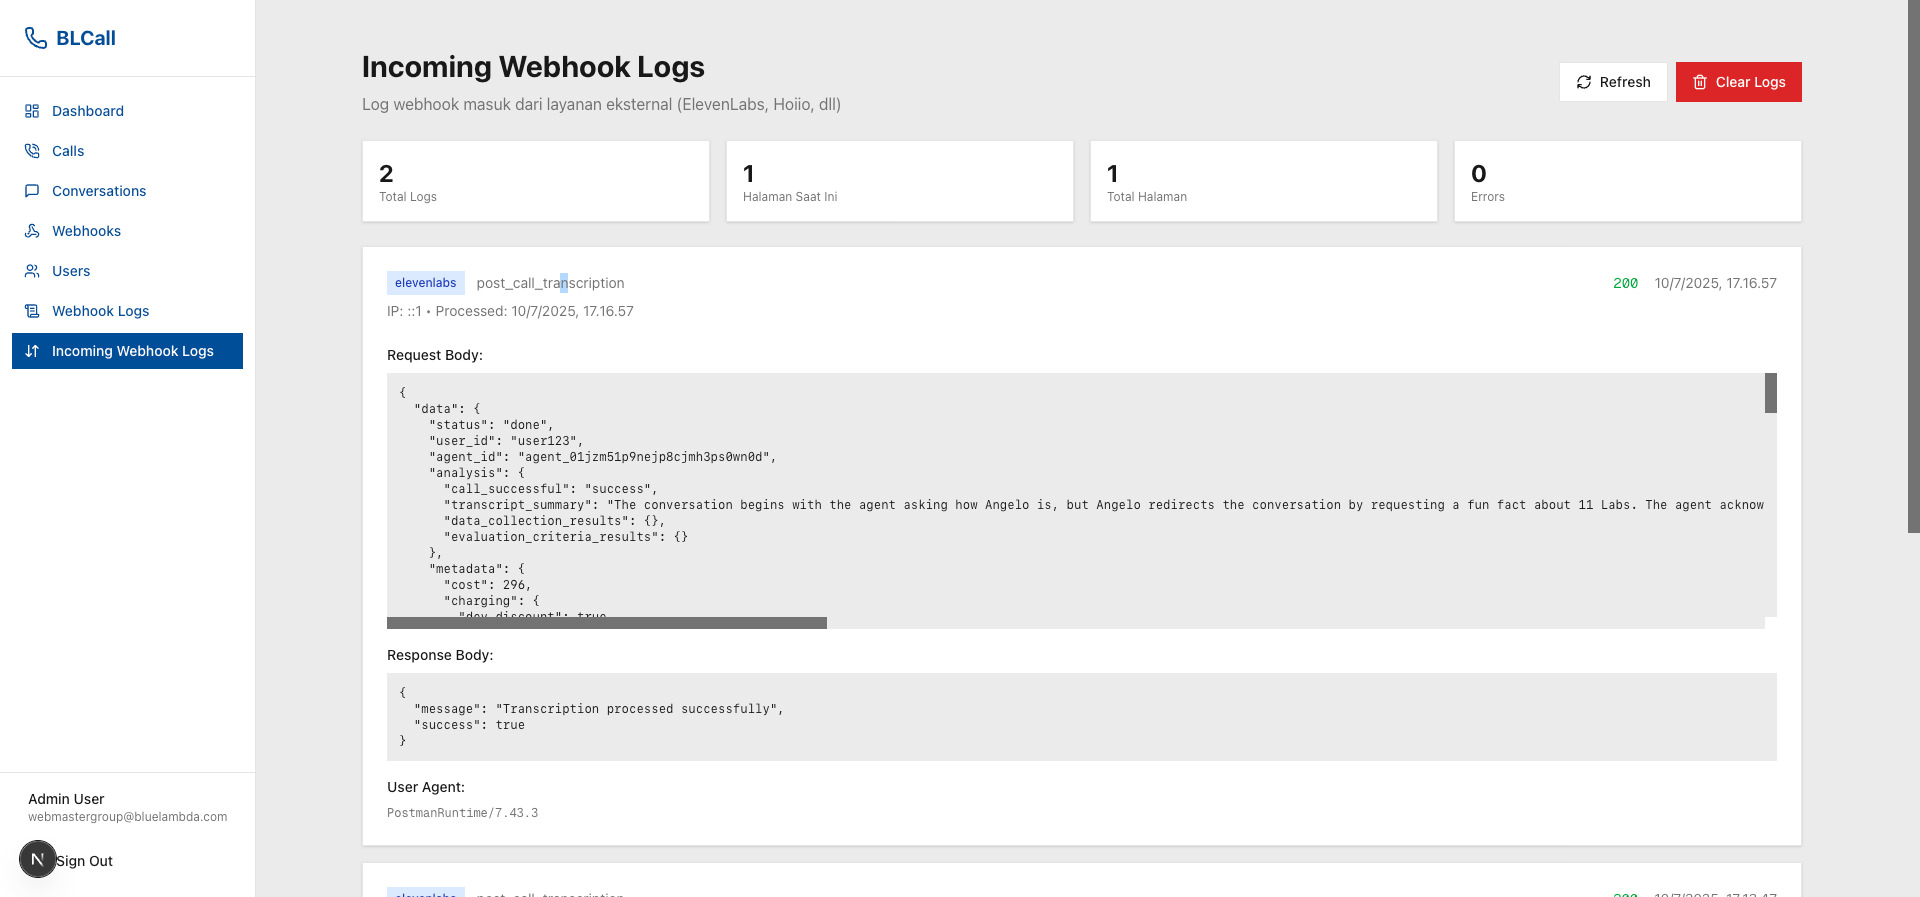The image size is (1920, 897).
Task: Open the Dashboard menu item
Action: coord(88,111)
